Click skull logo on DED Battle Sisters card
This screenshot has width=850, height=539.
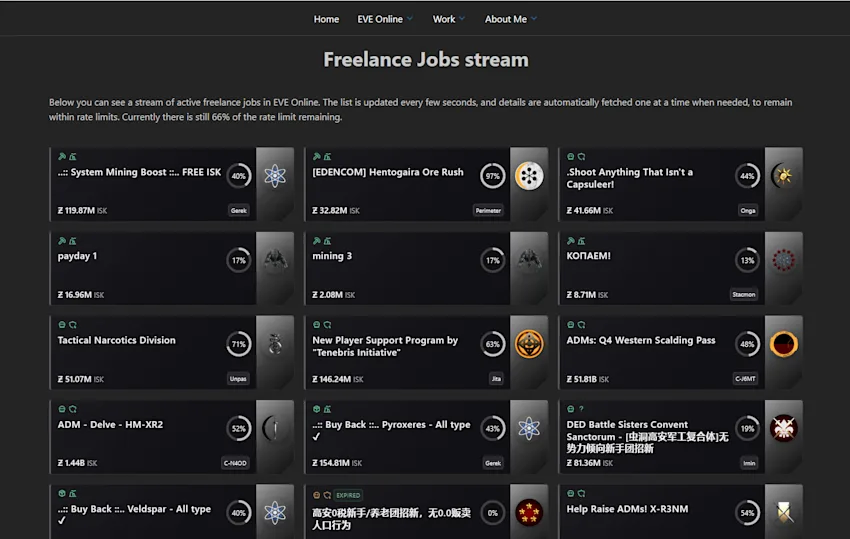pos(783,428)
